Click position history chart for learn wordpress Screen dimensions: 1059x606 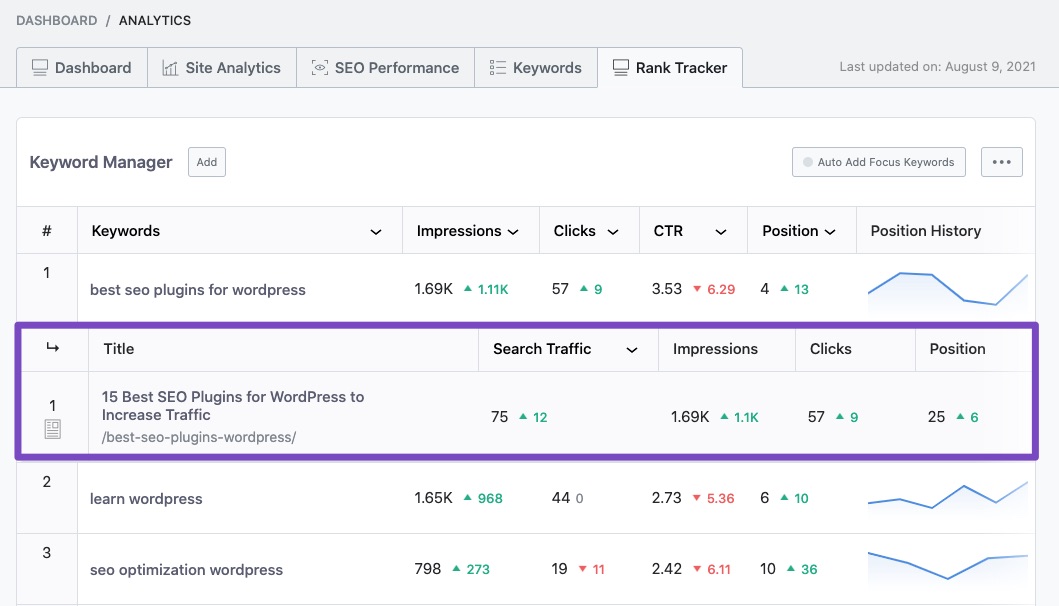pos(946,497)
